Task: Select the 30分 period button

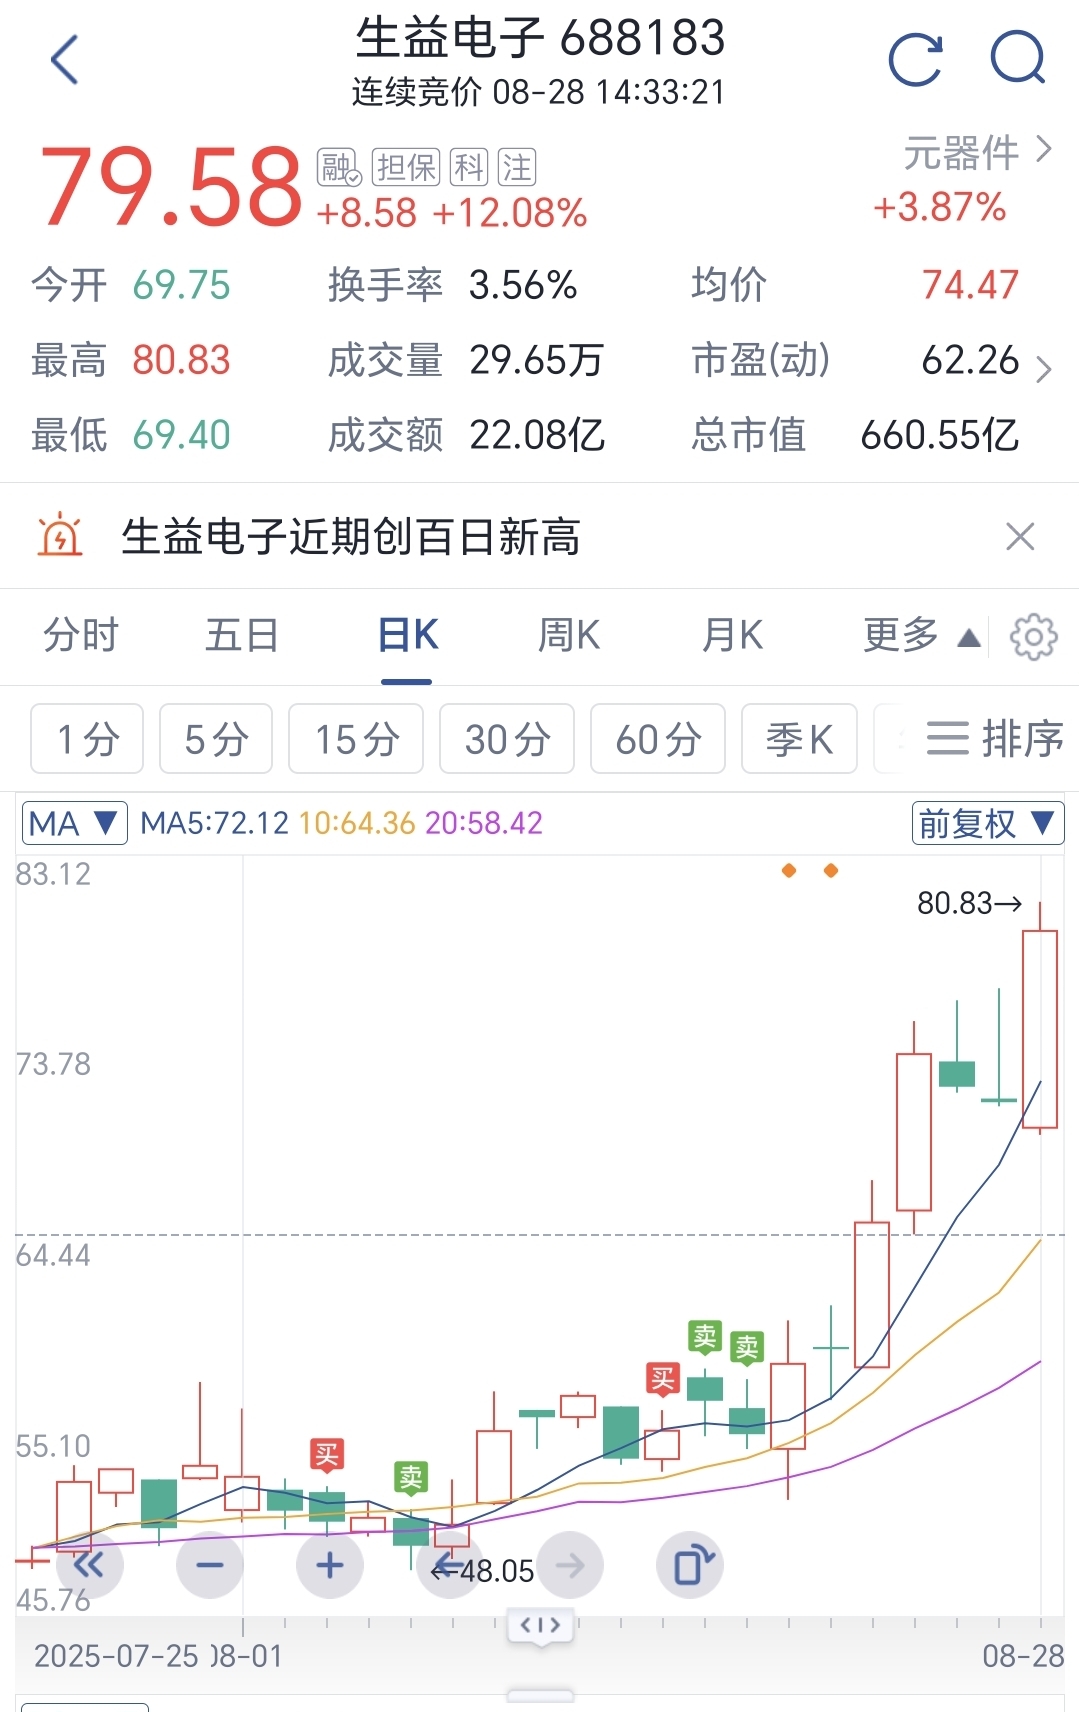Action: tap(507, 739)
